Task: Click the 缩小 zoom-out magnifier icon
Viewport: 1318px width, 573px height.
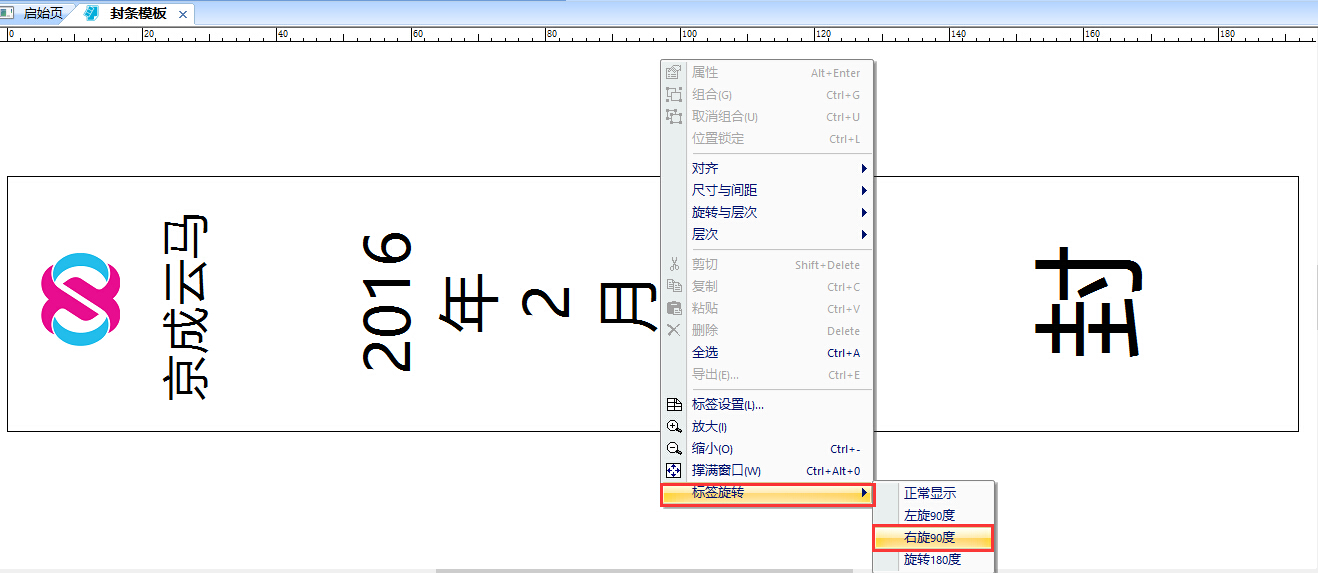Action: click(674, 449)
